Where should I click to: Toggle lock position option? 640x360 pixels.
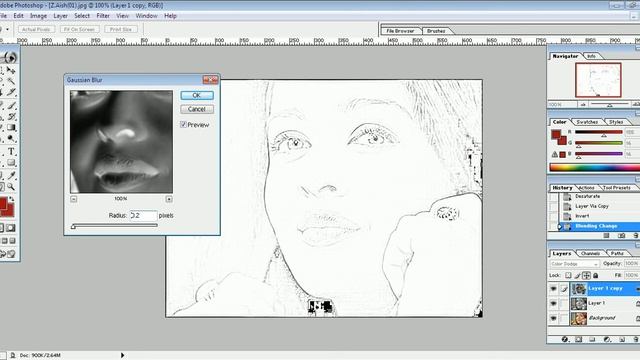[x=587, y=276]
